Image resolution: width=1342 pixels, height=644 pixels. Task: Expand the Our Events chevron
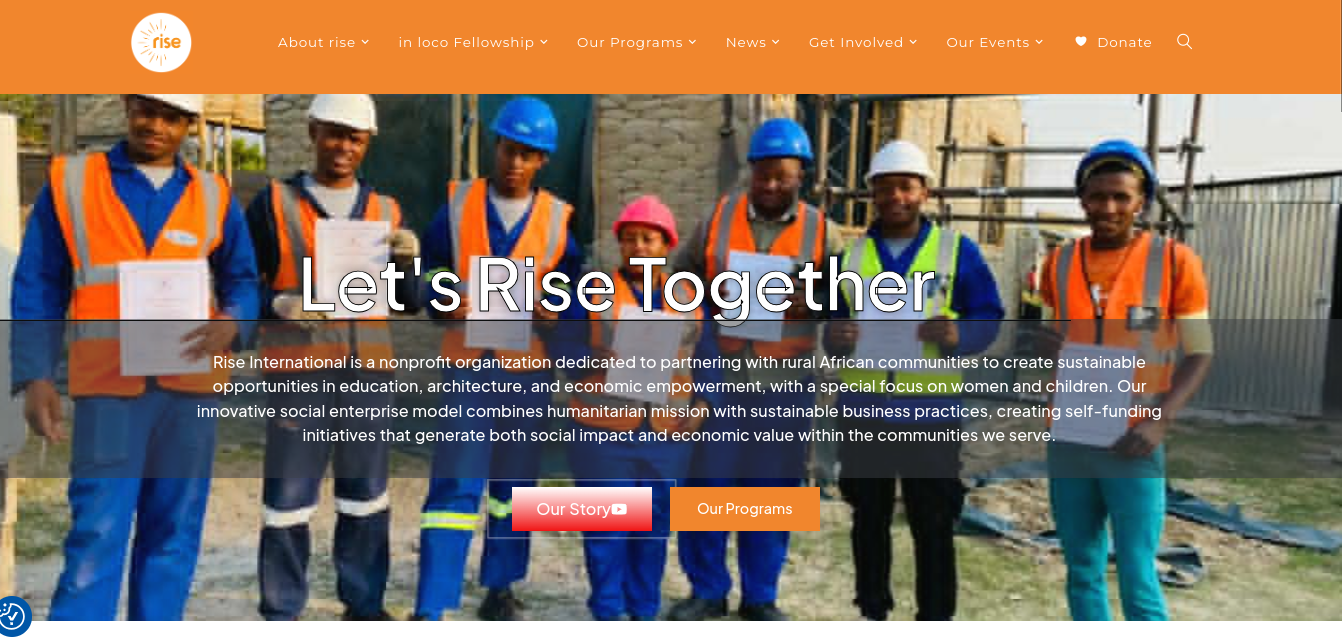point(1039,42)
